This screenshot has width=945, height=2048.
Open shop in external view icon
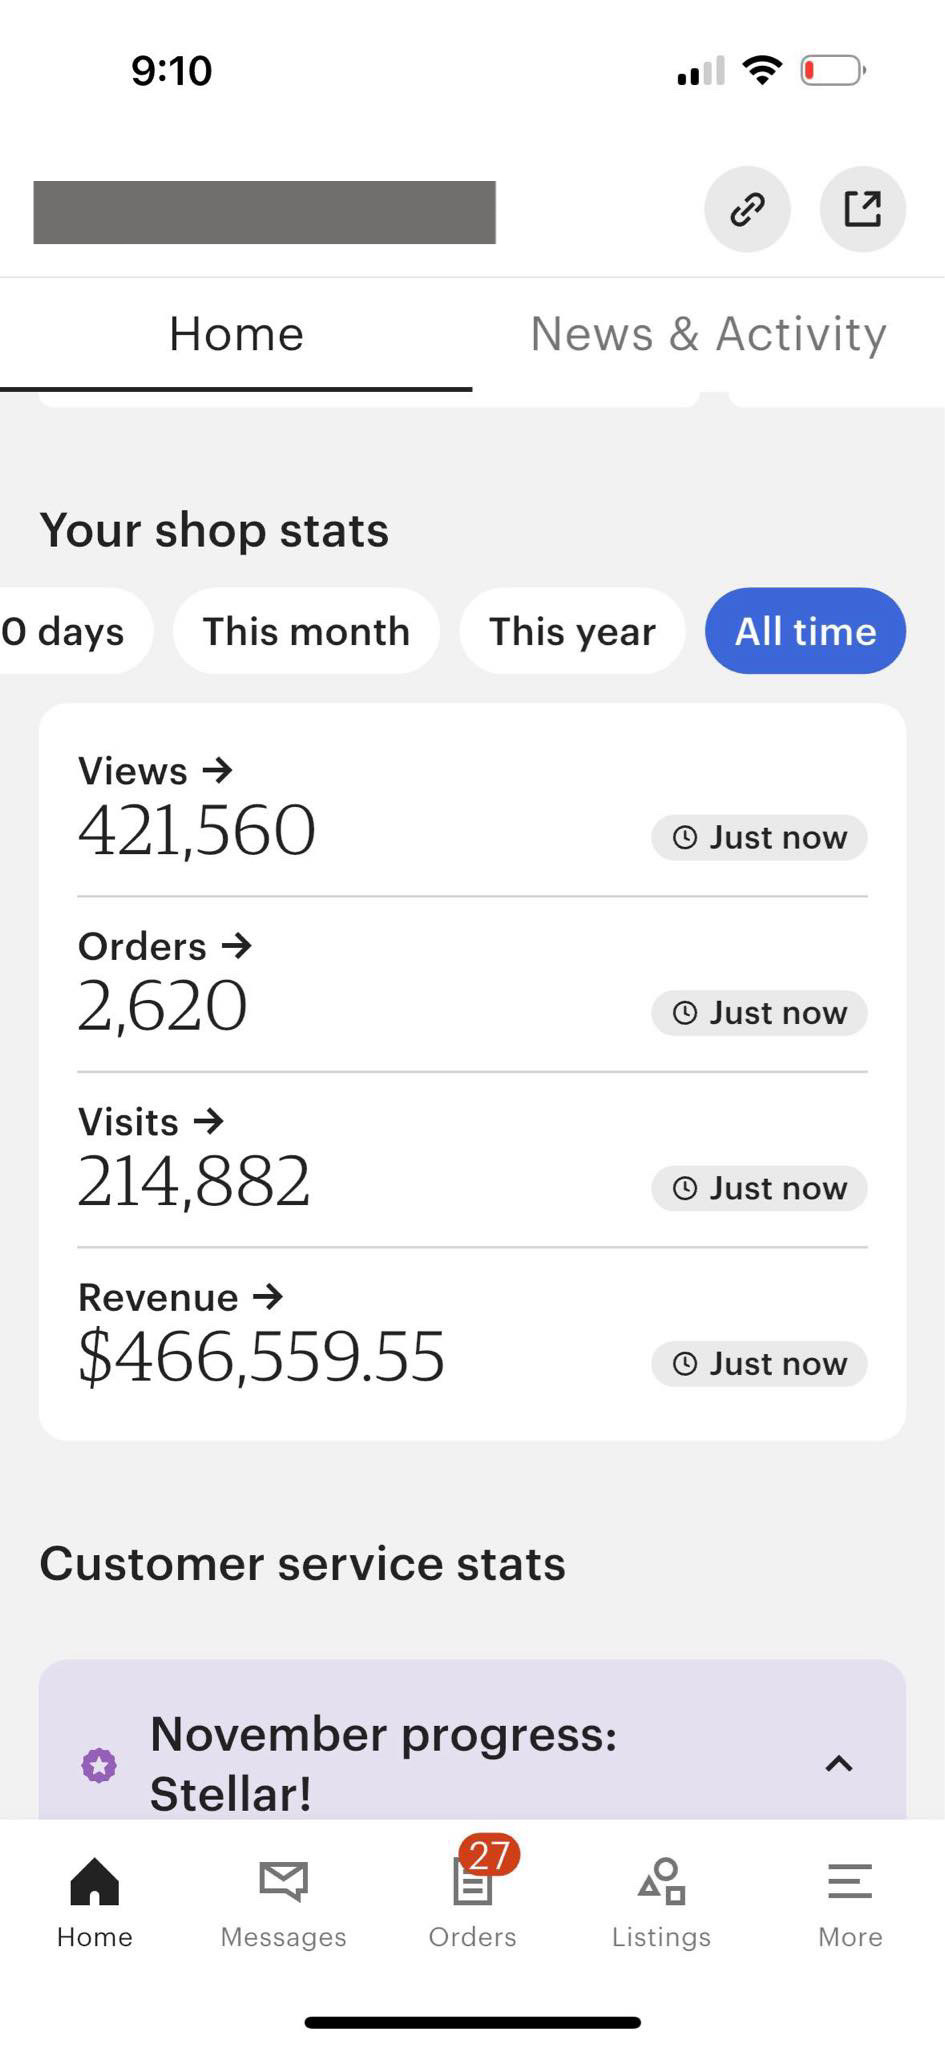click(x=862, y=209)
